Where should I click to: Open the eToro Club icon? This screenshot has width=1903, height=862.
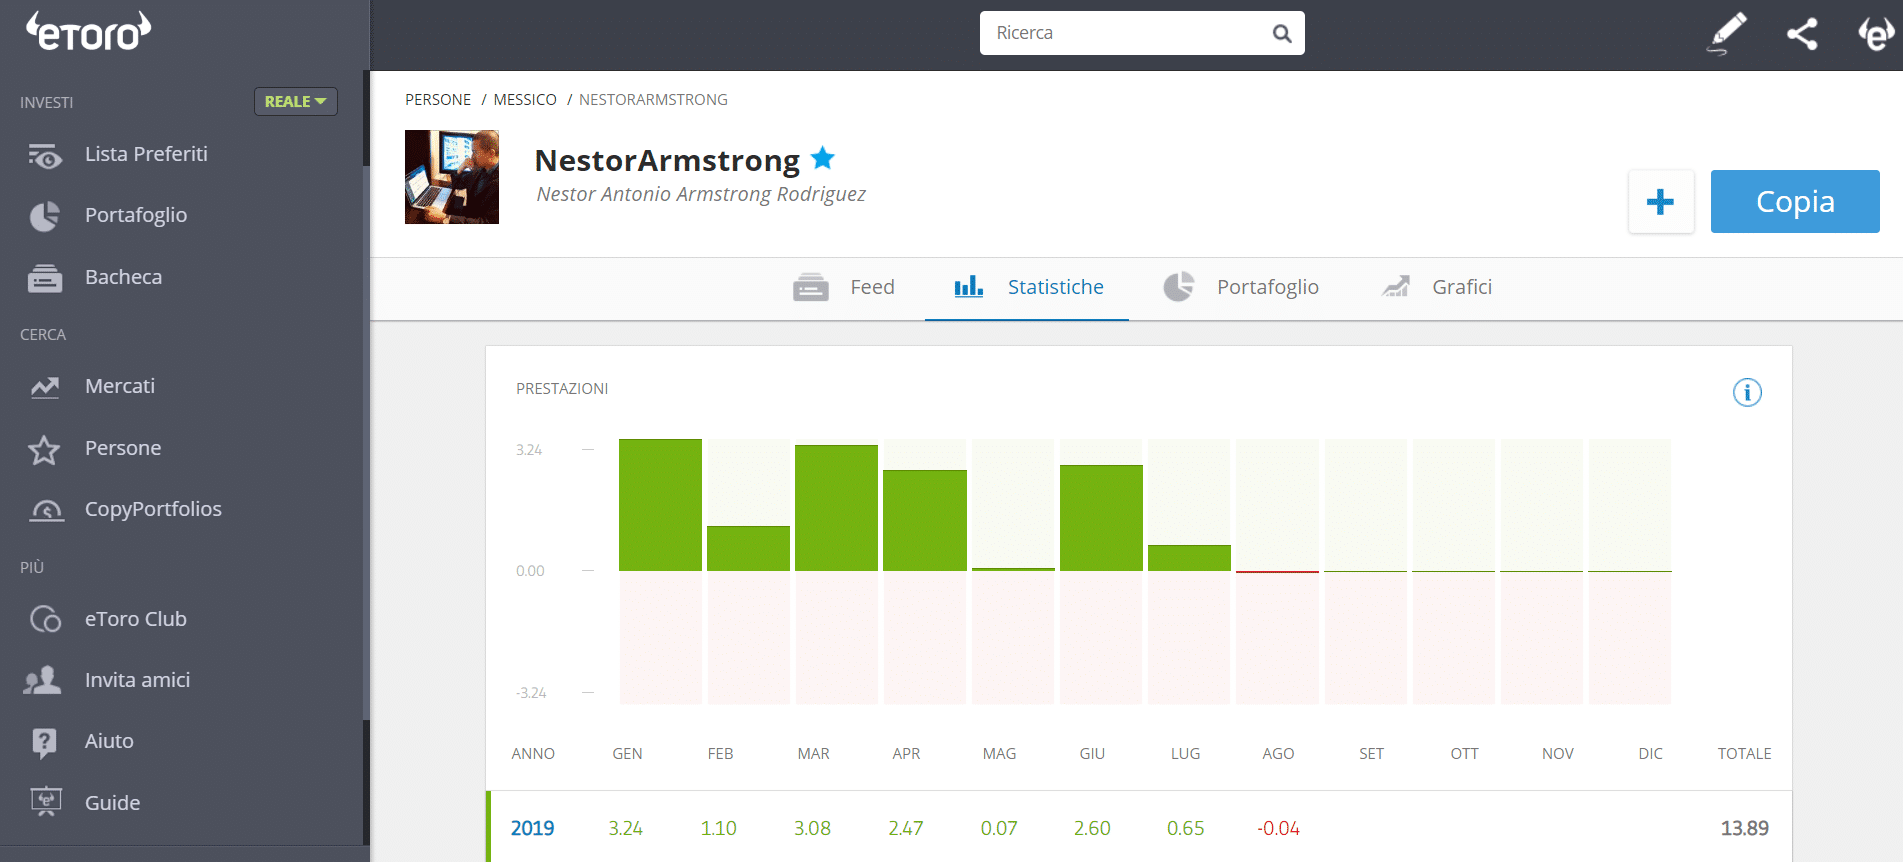tap(45, 619)
